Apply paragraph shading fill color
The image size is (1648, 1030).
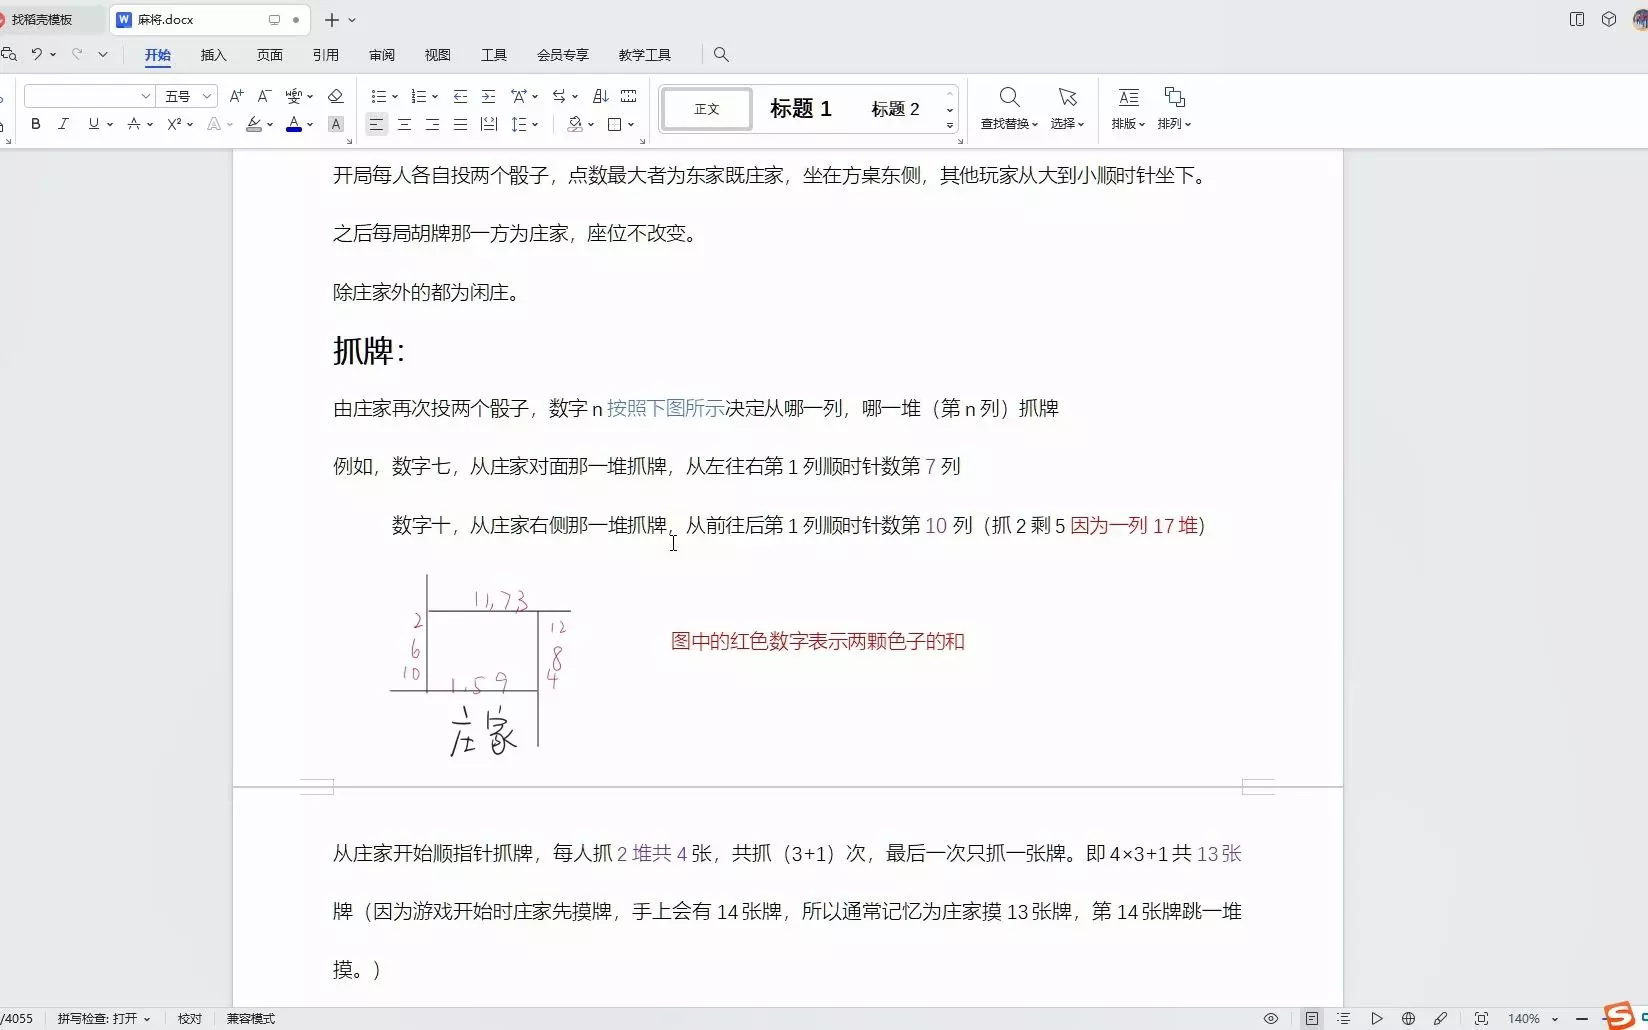(x=575, y=124)
